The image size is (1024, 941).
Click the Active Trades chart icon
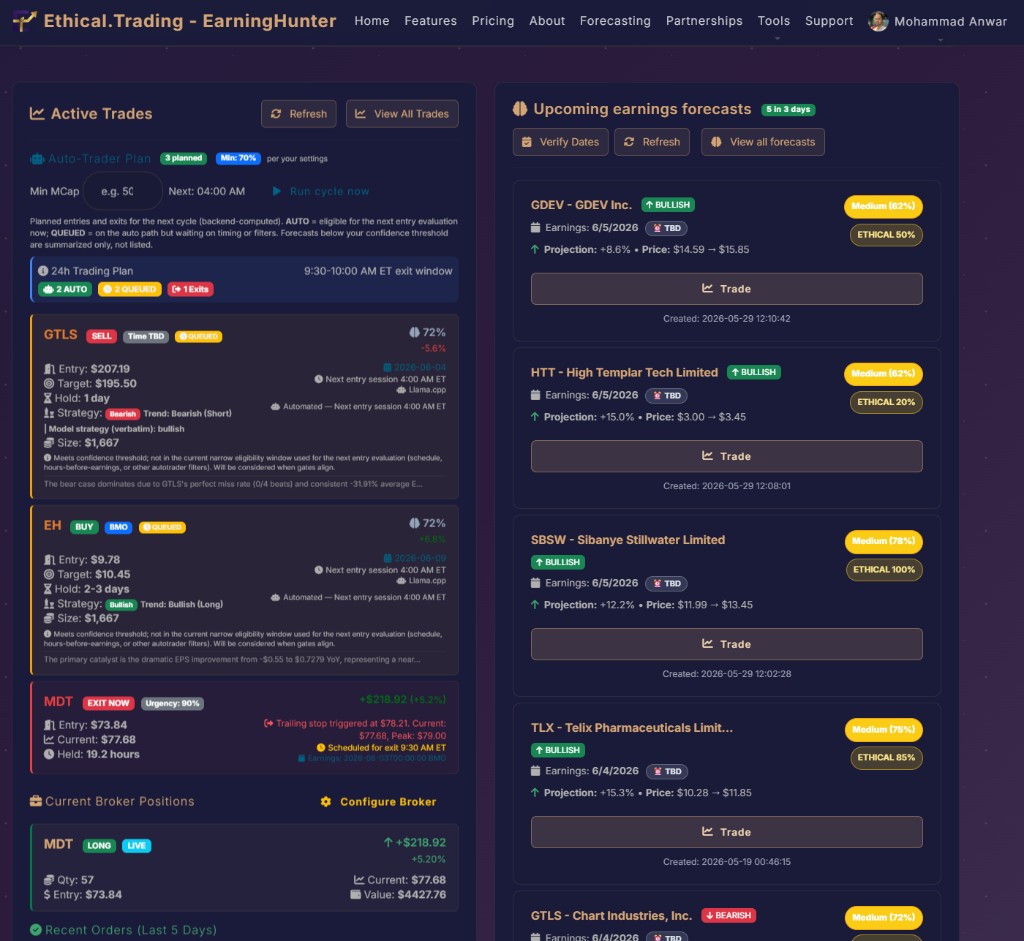37,114
